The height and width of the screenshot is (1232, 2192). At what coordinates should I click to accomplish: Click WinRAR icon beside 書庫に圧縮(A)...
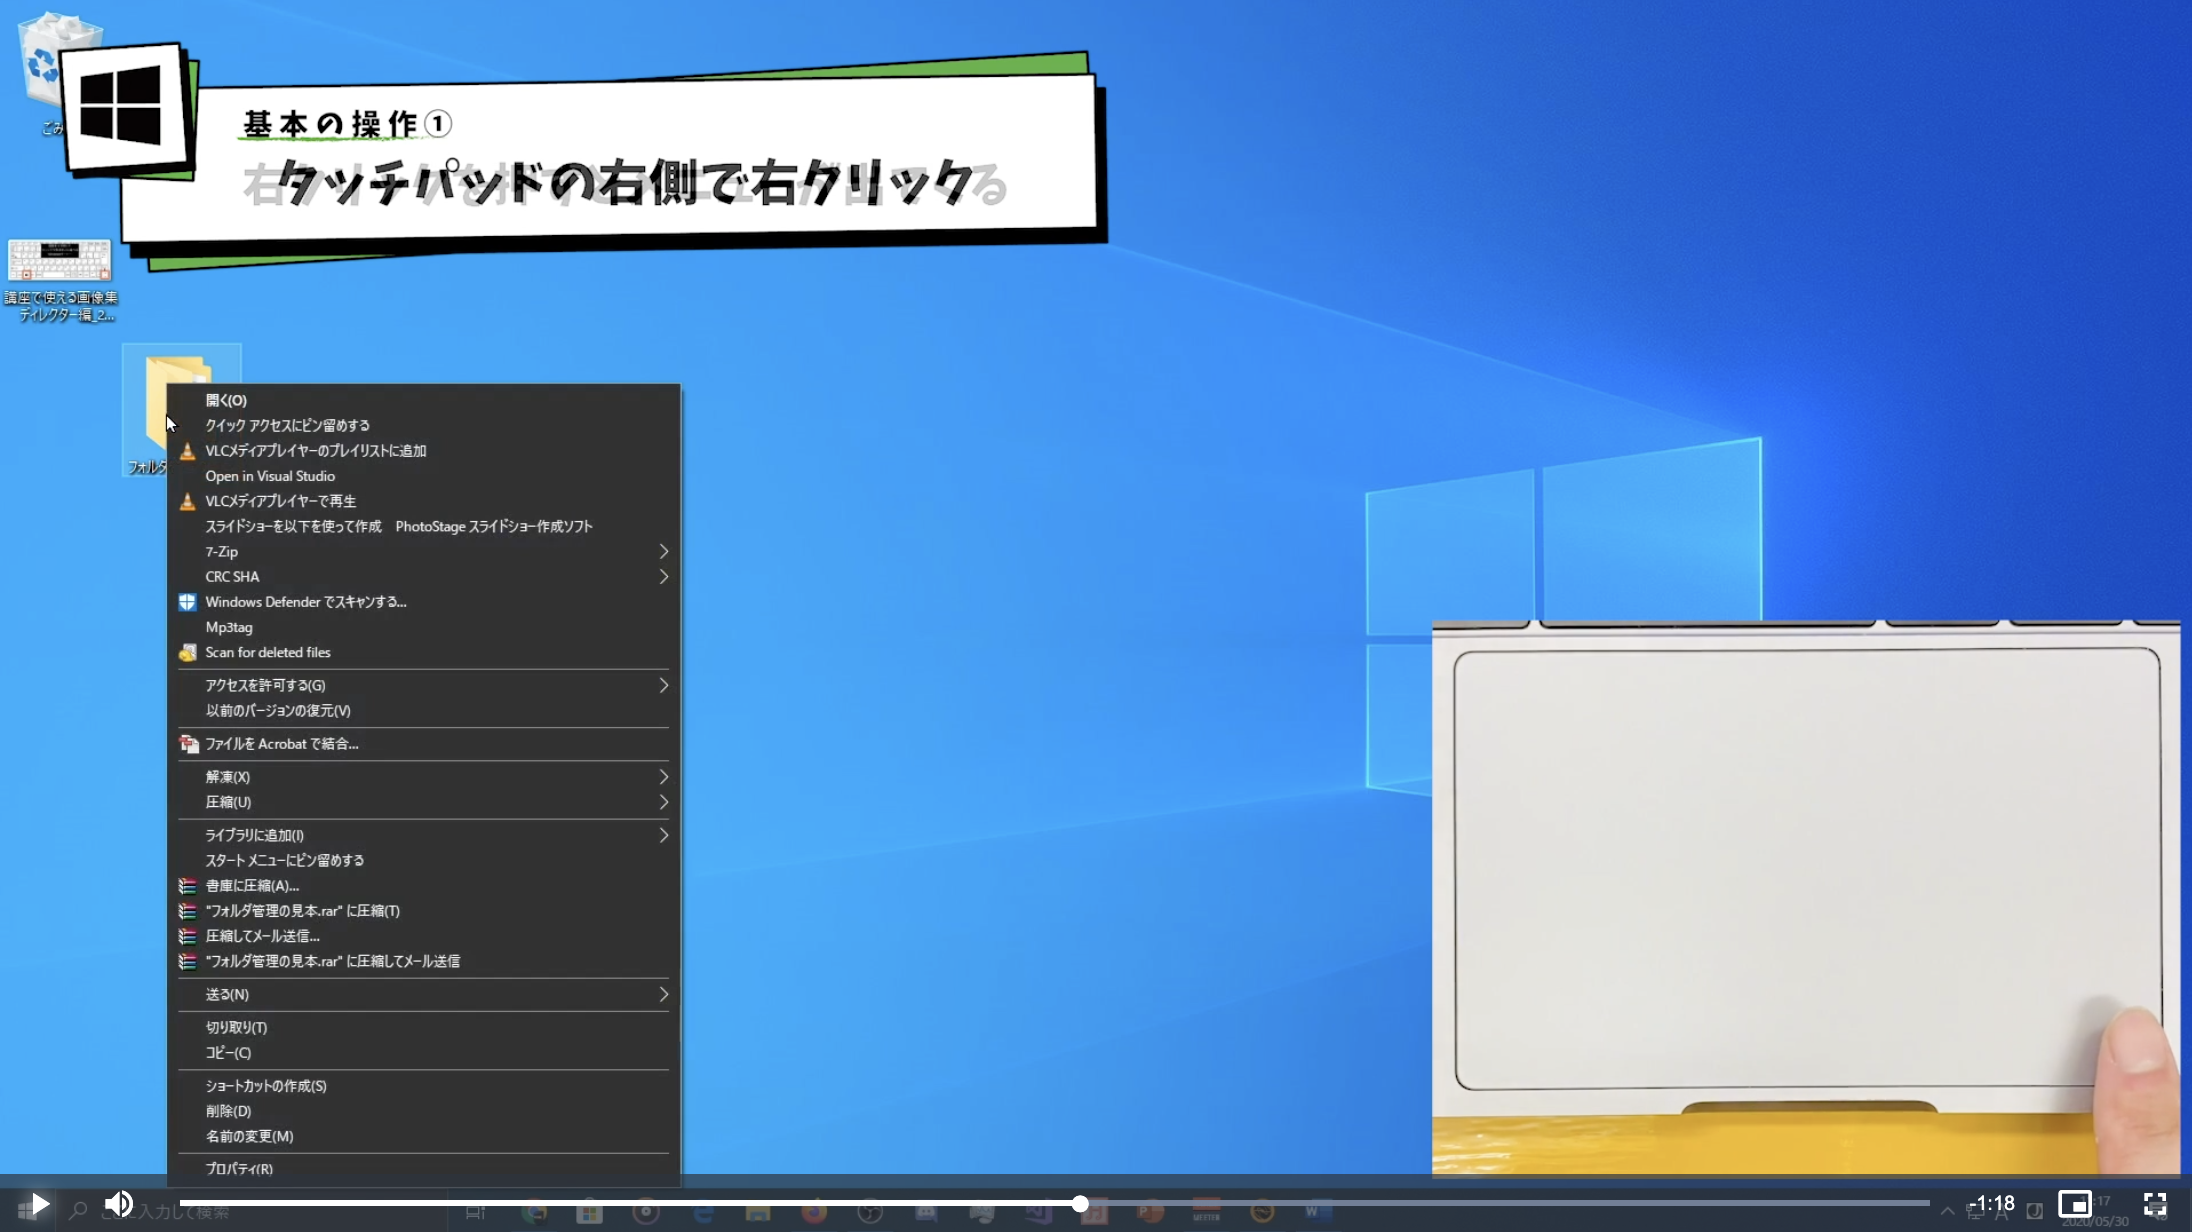(x=187, y=886)
